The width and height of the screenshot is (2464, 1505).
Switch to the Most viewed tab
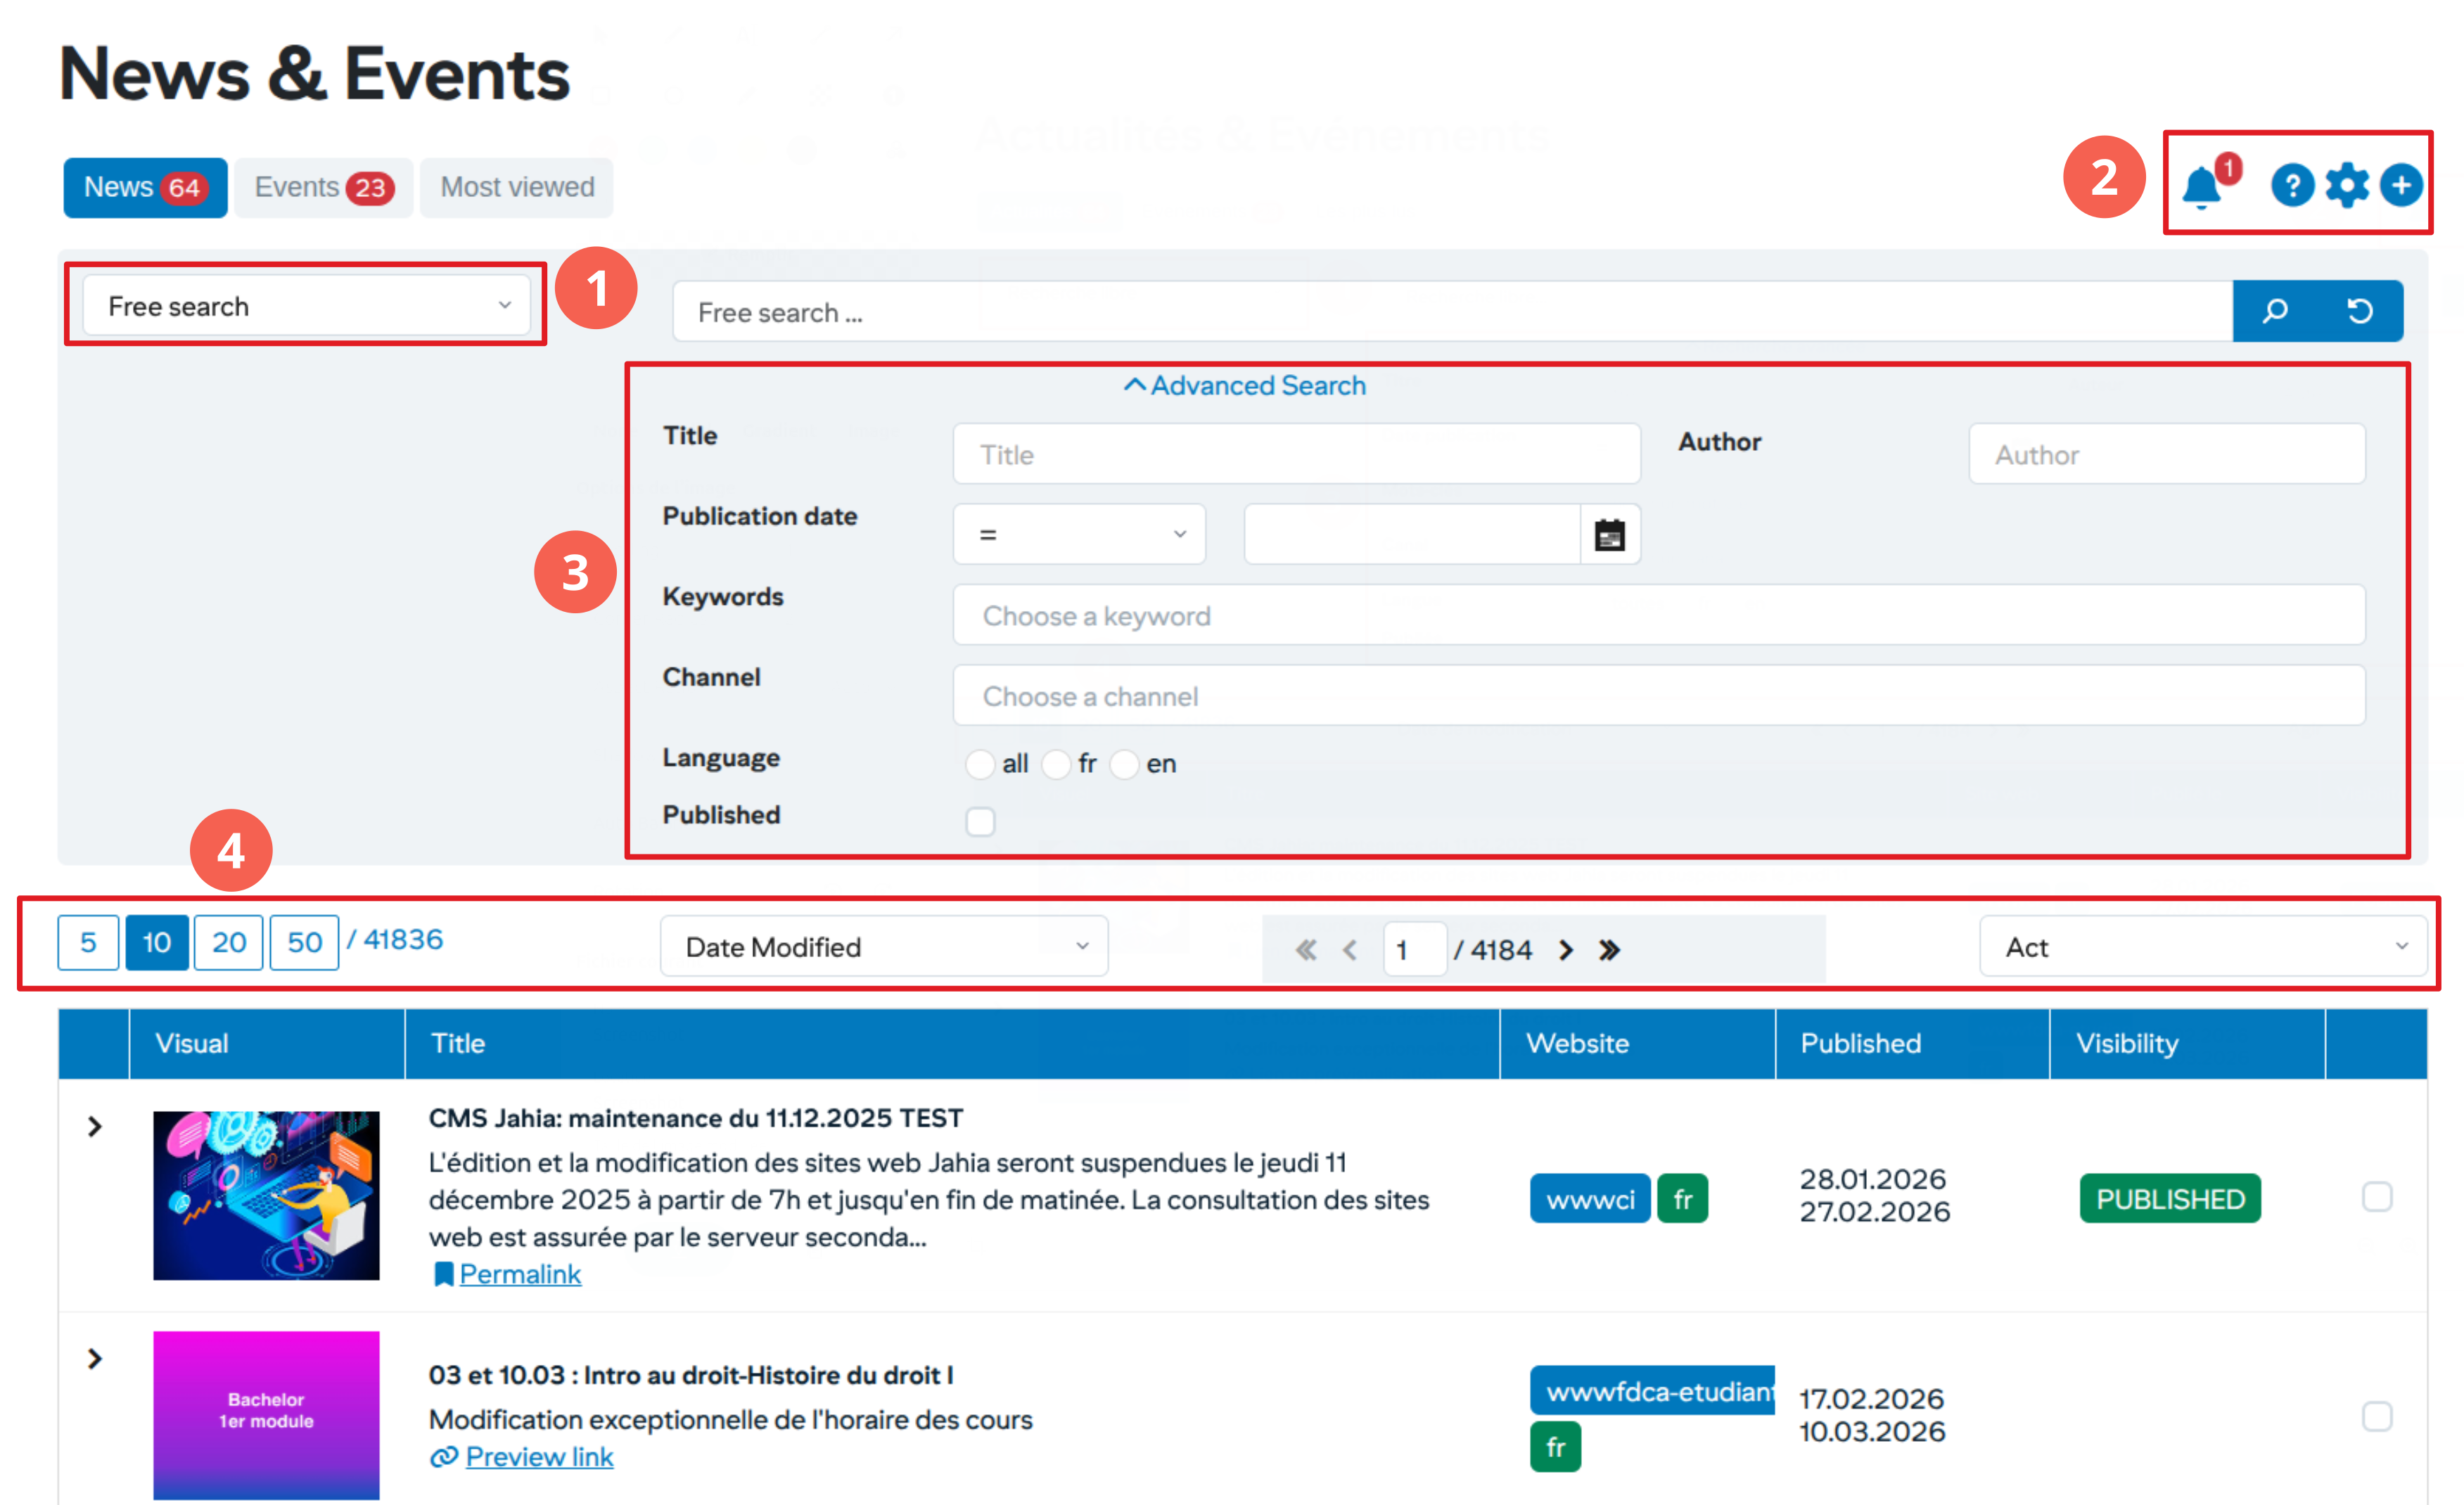(x=516, y=187)
